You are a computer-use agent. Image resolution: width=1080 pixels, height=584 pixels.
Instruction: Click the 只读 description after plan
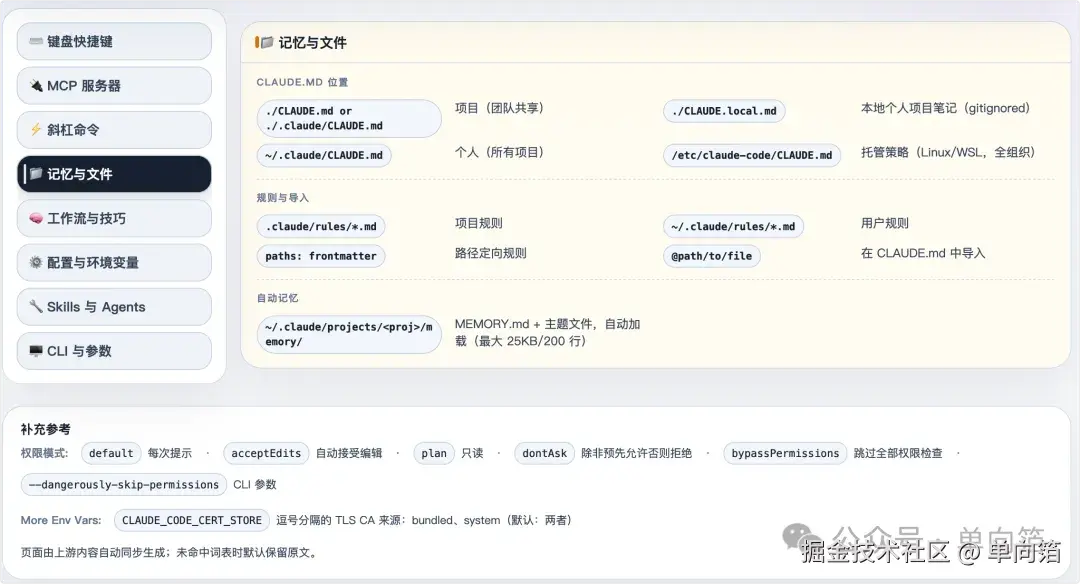(472, 453)
